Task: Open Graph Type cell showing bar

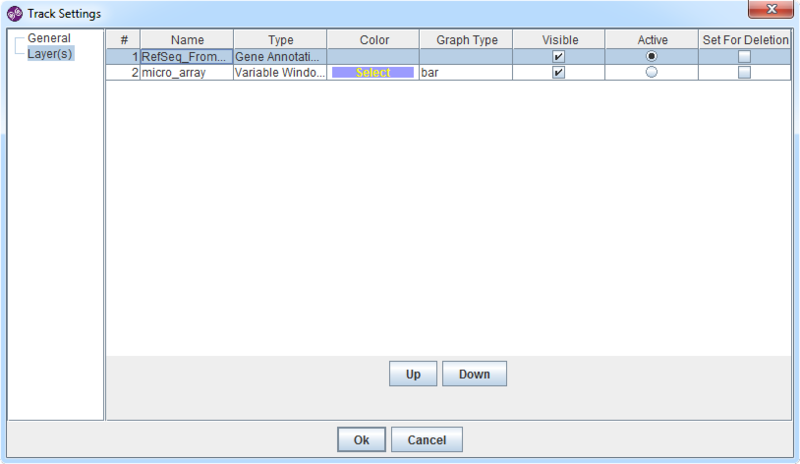Action: pyautogui.click(x=466, y=72)
